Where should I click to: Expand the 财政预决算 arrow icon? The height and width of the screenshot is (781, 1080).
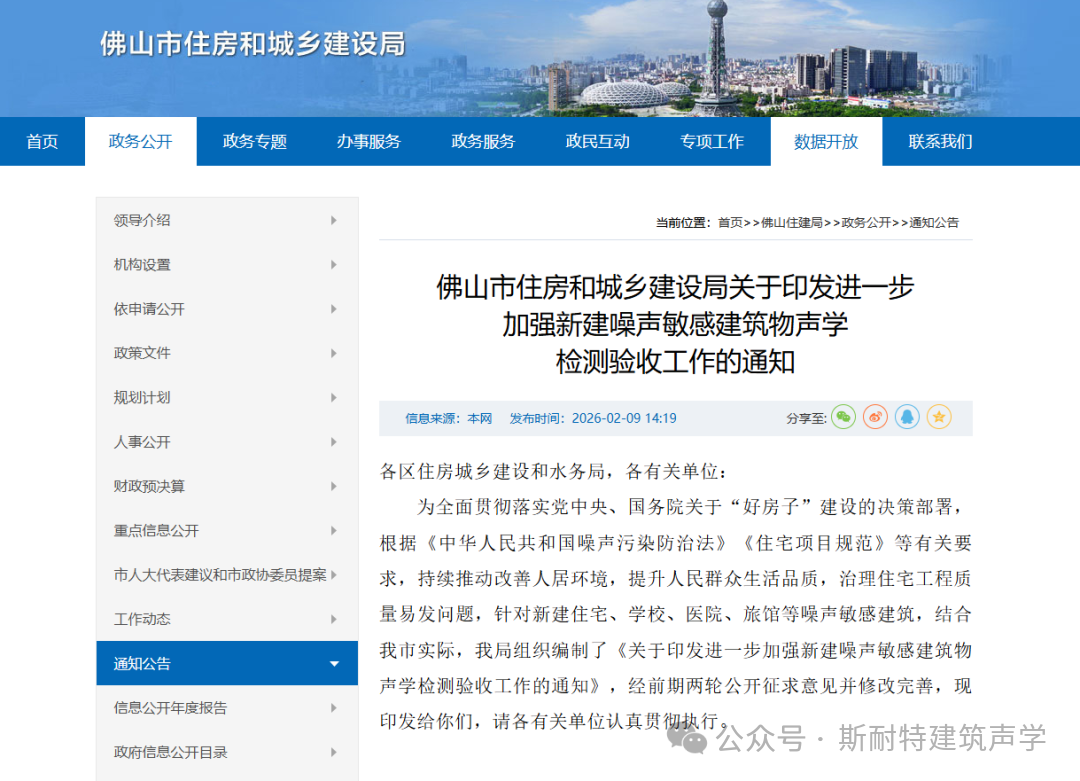tap(334, 486)
